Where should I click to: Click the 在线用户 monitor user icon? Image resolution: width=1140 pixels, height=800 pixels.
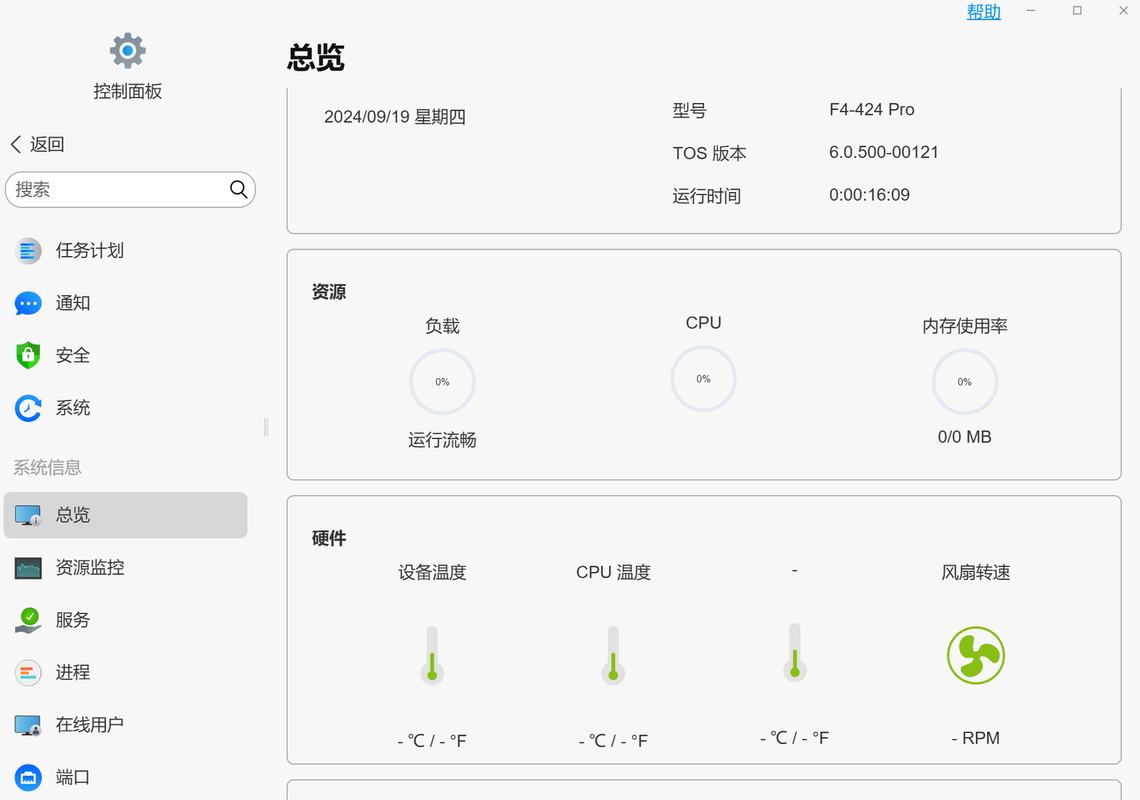[x=28, y=725]
